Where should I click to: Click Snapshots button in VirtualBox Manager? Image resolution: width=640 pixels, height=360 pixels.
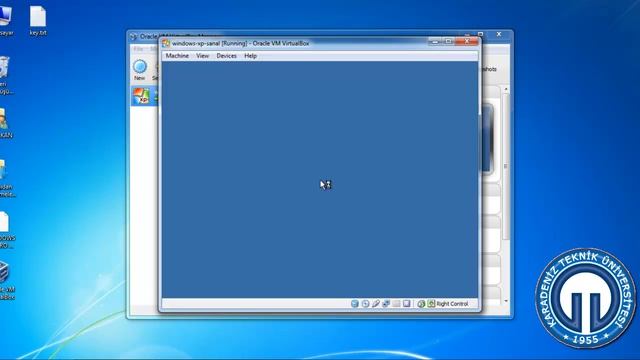click(x=489, y=69)
